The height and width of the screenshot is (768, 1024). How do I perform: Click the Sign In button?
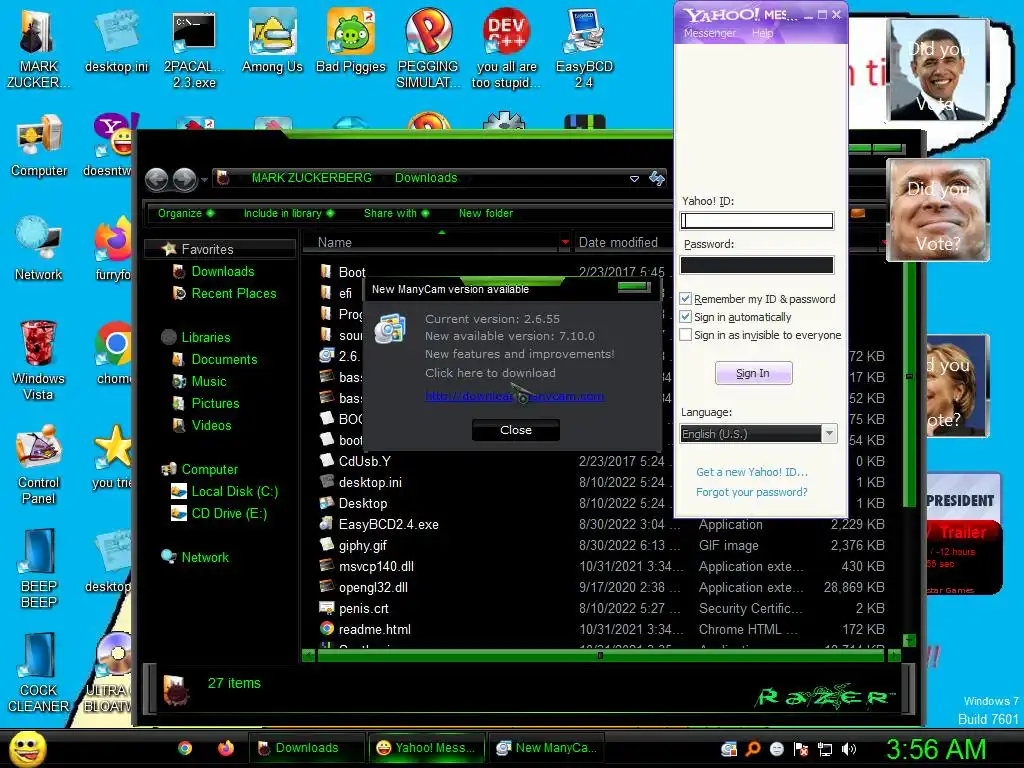(754, 373)
